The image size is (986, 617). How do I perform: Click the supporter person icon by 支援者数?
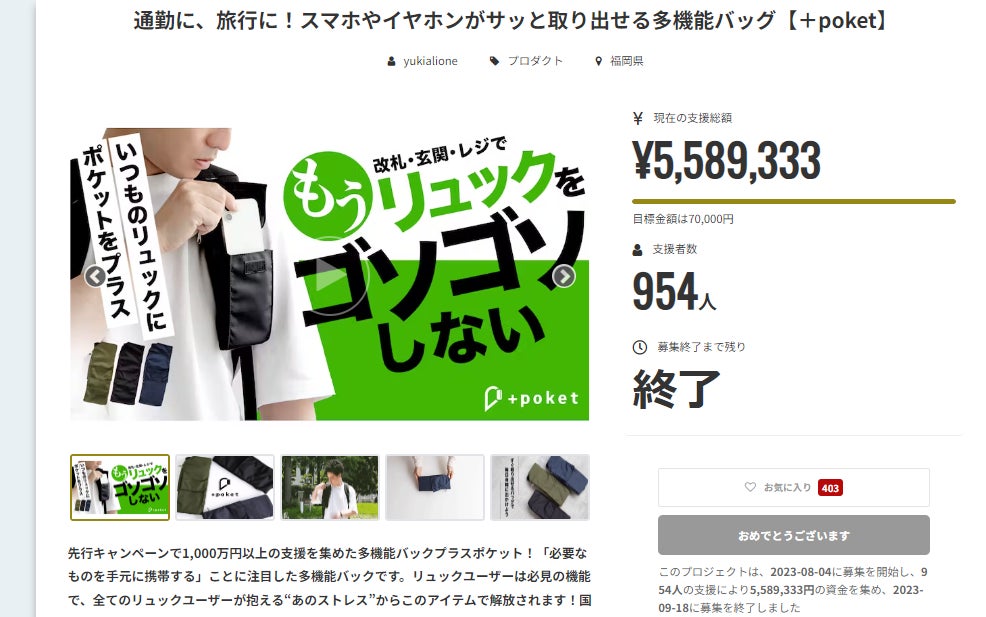pyautogui.click(x=638, y=250)
